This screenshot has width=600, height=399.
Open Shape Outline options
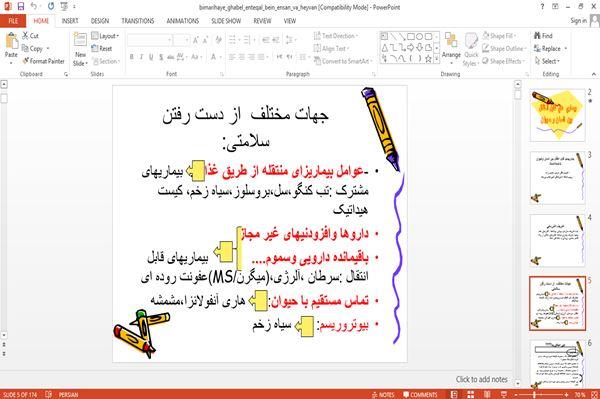coord(504,49)
